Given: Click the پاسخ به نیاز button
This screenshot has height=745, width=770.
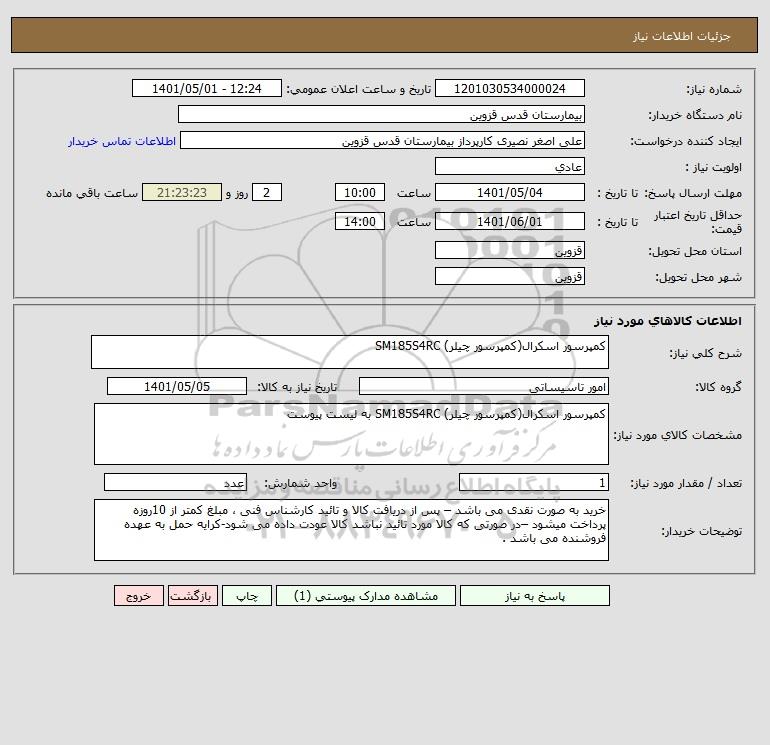Looking at the screenshot, I should (535, 596).
